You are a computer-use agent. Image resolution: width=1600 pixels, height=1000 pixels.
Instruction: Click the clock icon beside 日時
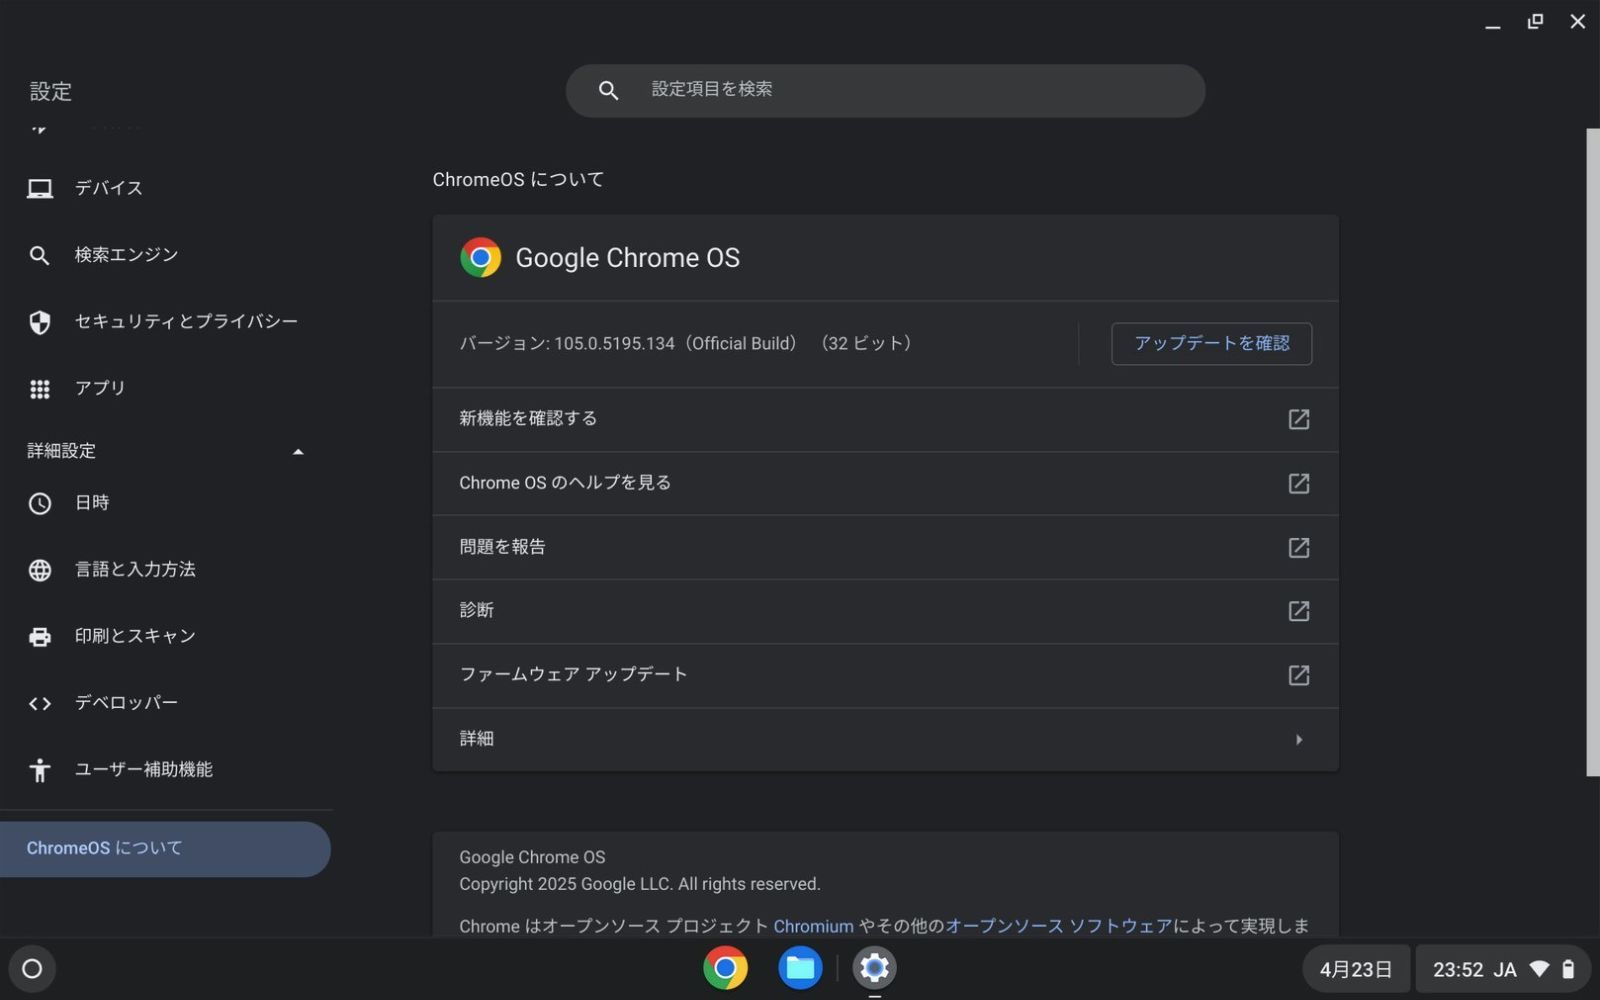[40, 503]
